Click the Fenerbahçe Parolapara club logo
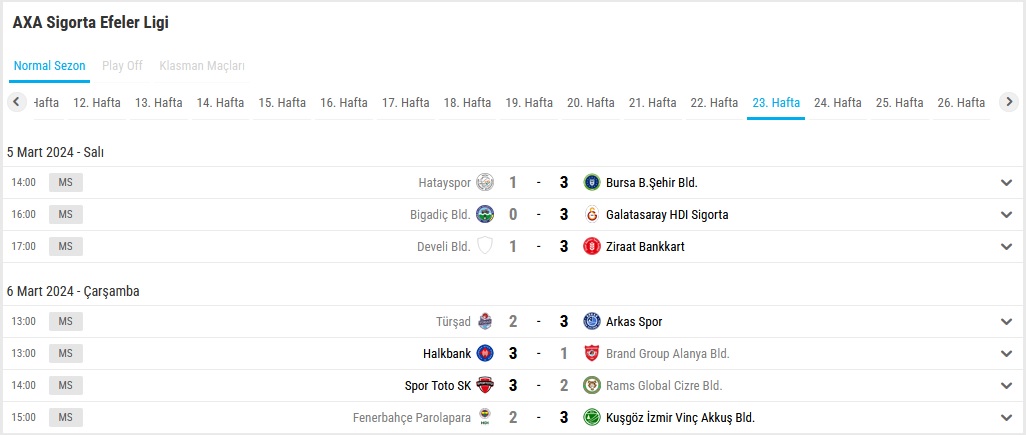The height and width of the screenshot is (435, 1026). 485,417
